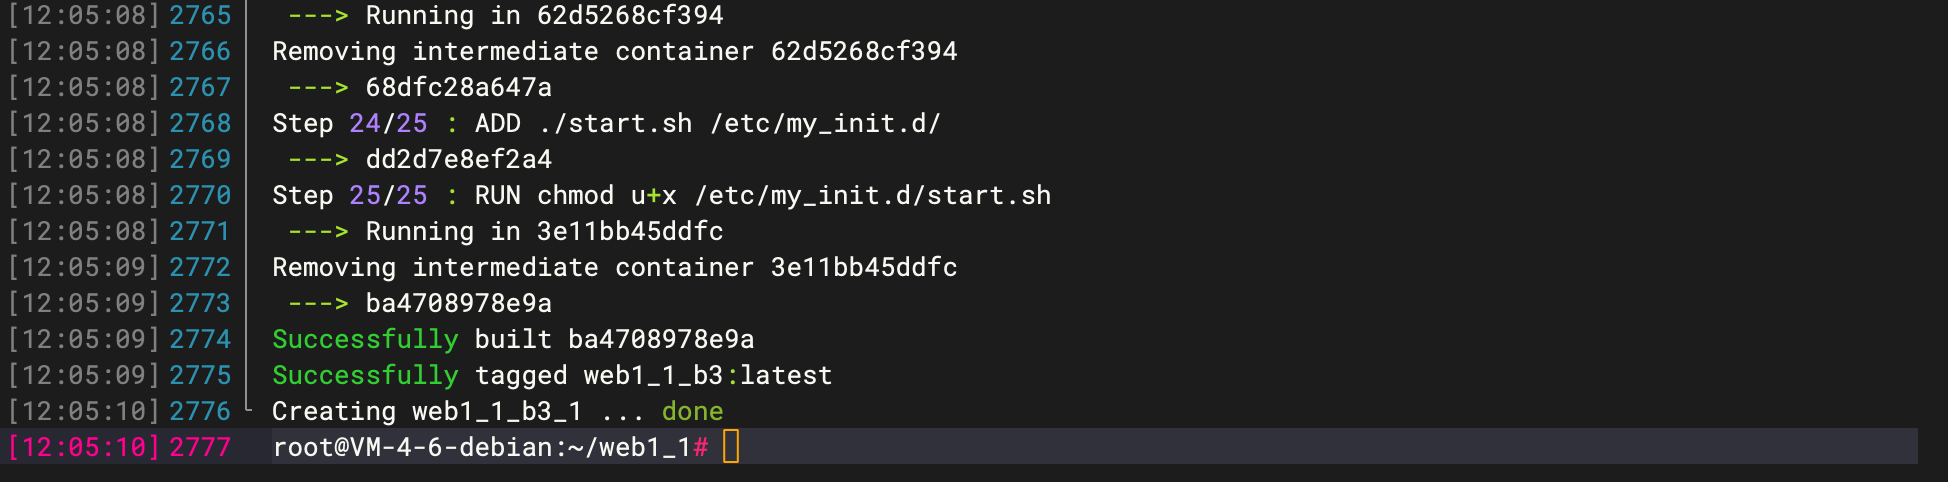Click the timestamp on line 2777
The image size is (1948, 482).
84,447
